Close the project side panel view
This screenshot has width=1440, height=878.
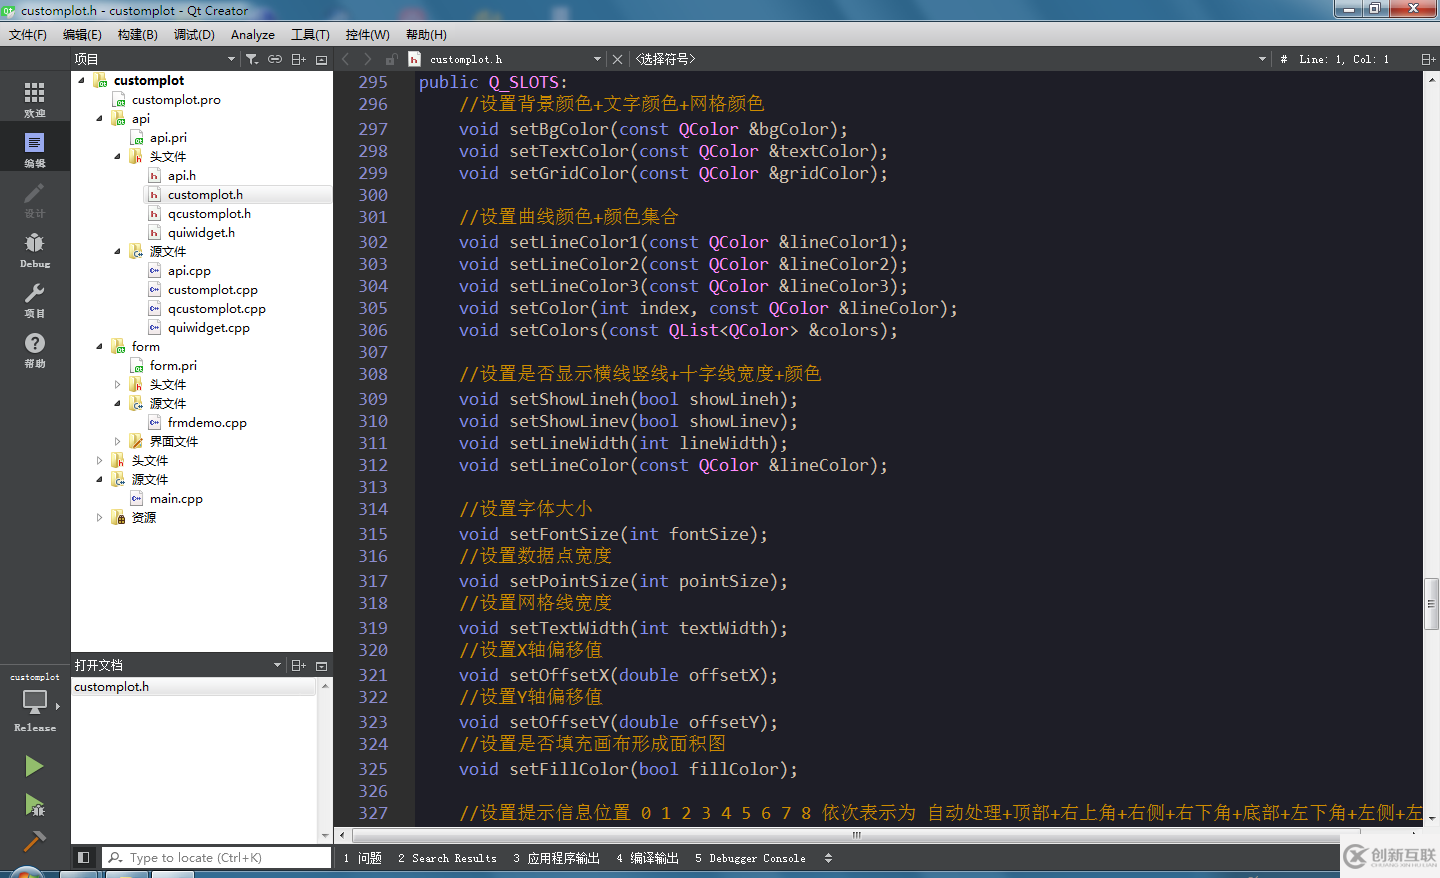321,60
